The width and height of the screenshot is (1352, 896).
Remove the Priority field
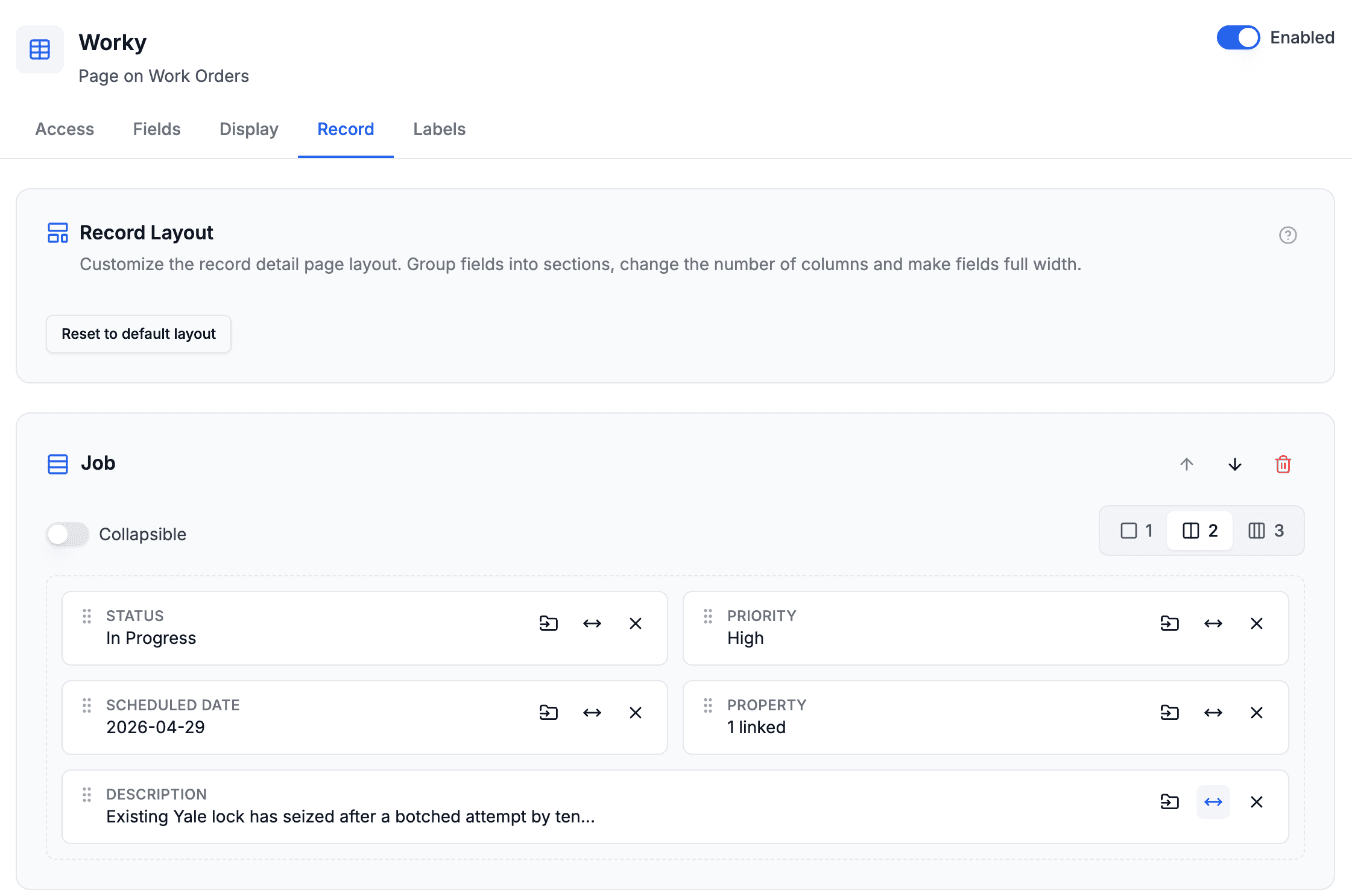point(1257,623)
